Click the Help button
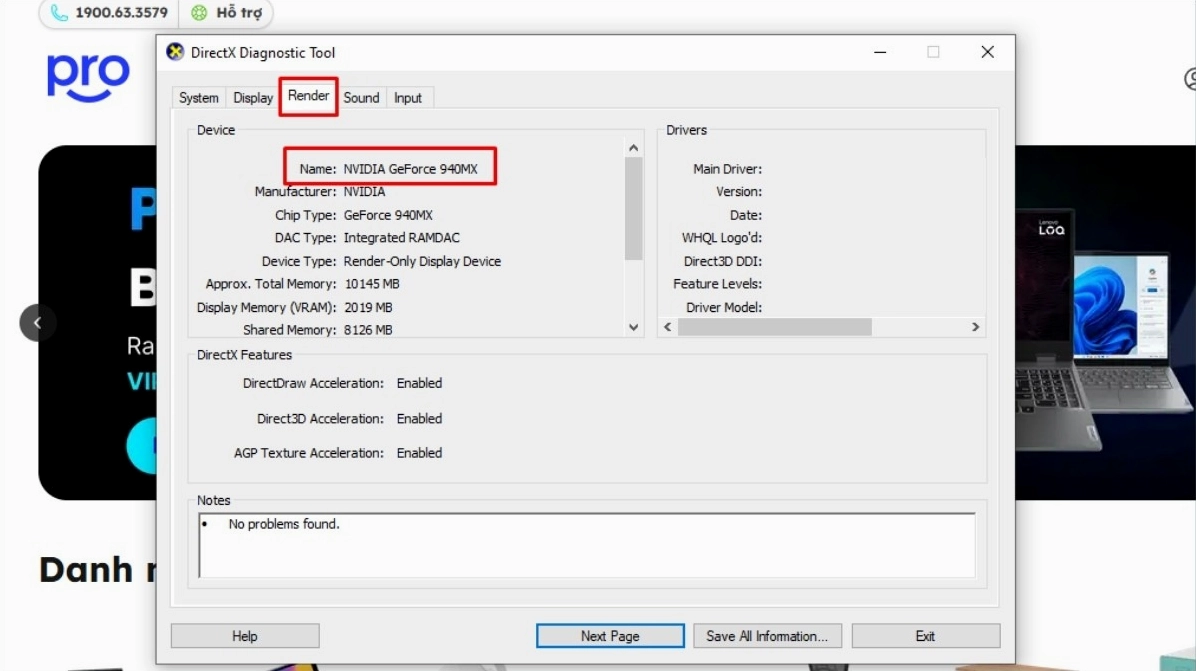Viewport: 1196px width, 671px height. click(245, 636)
